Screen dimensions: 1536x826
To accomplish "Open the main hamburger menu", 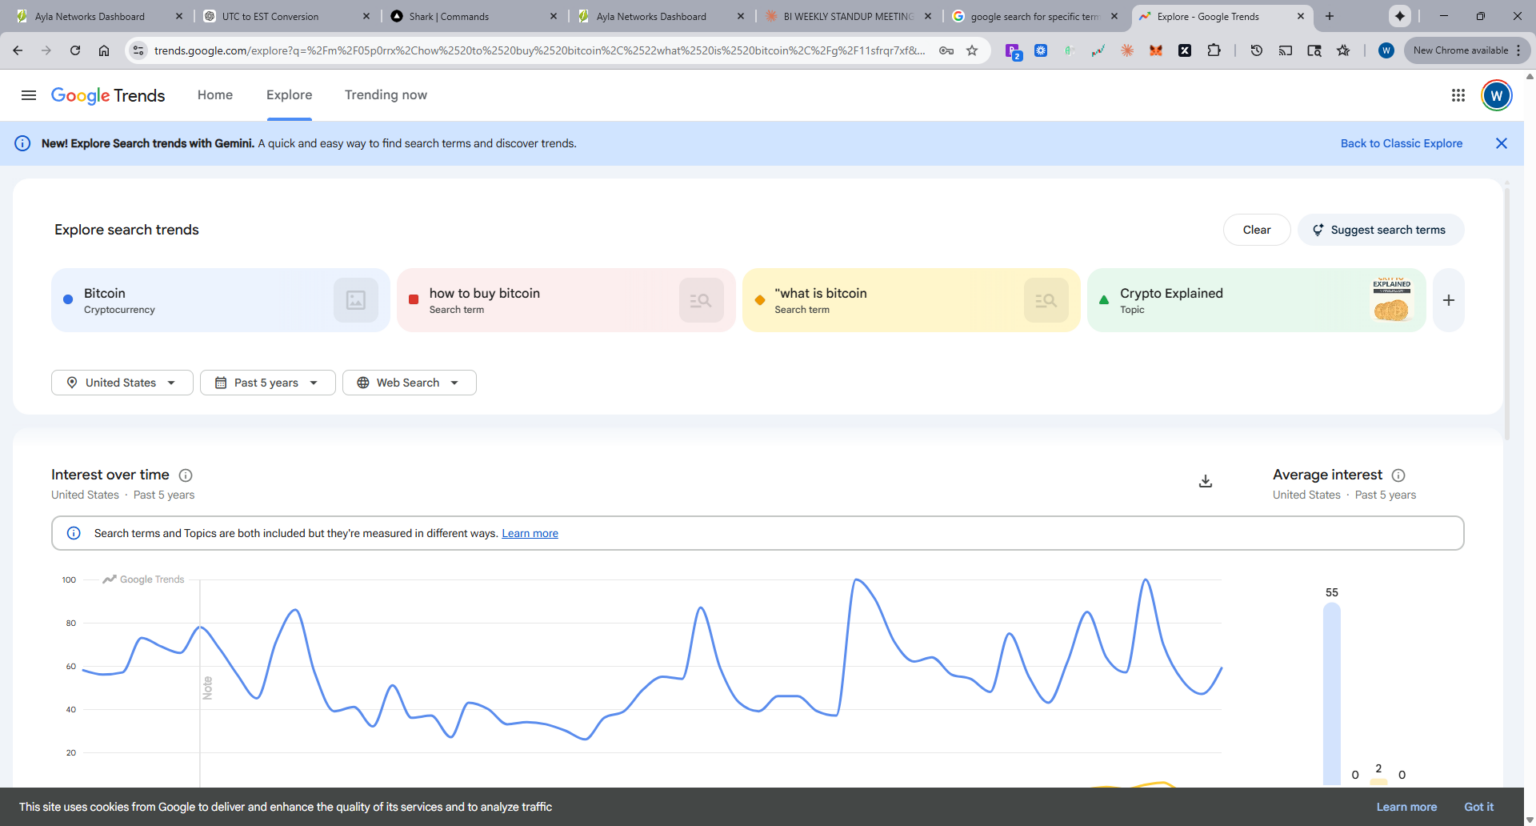I will (28, 95).
